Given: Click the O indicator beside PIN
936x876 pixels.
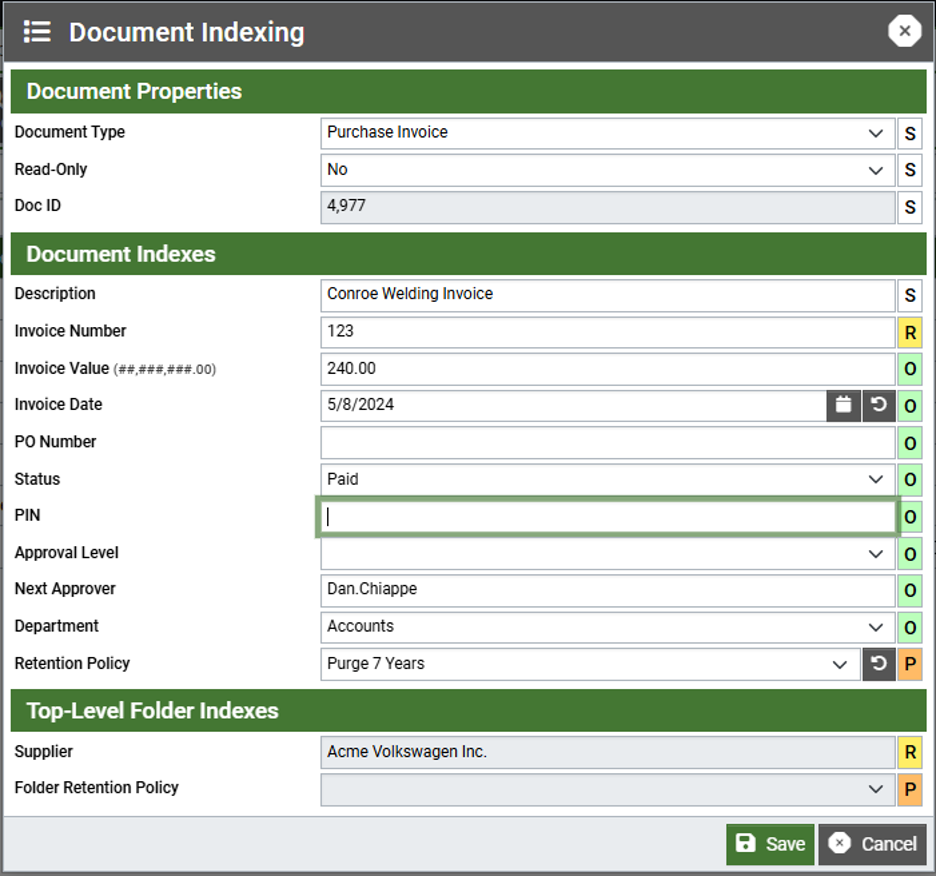Looking at the screenshot, I should (x=910, y=517).
